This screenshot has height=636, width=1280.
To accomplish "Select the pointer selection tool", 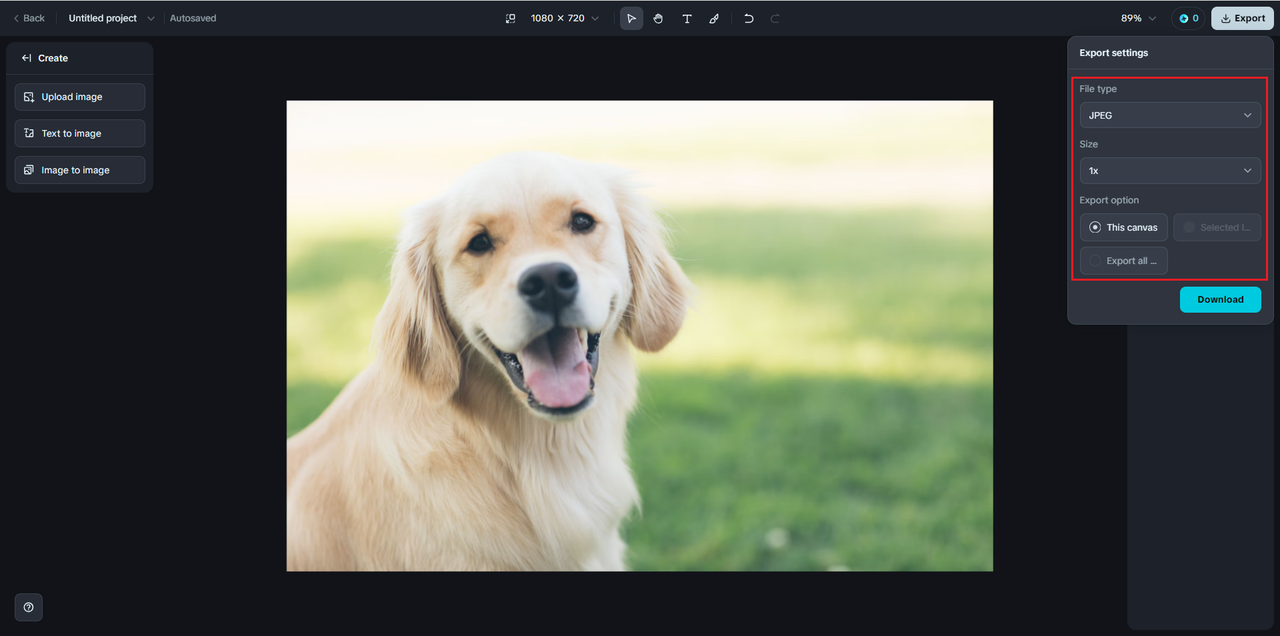I will 631,18.
